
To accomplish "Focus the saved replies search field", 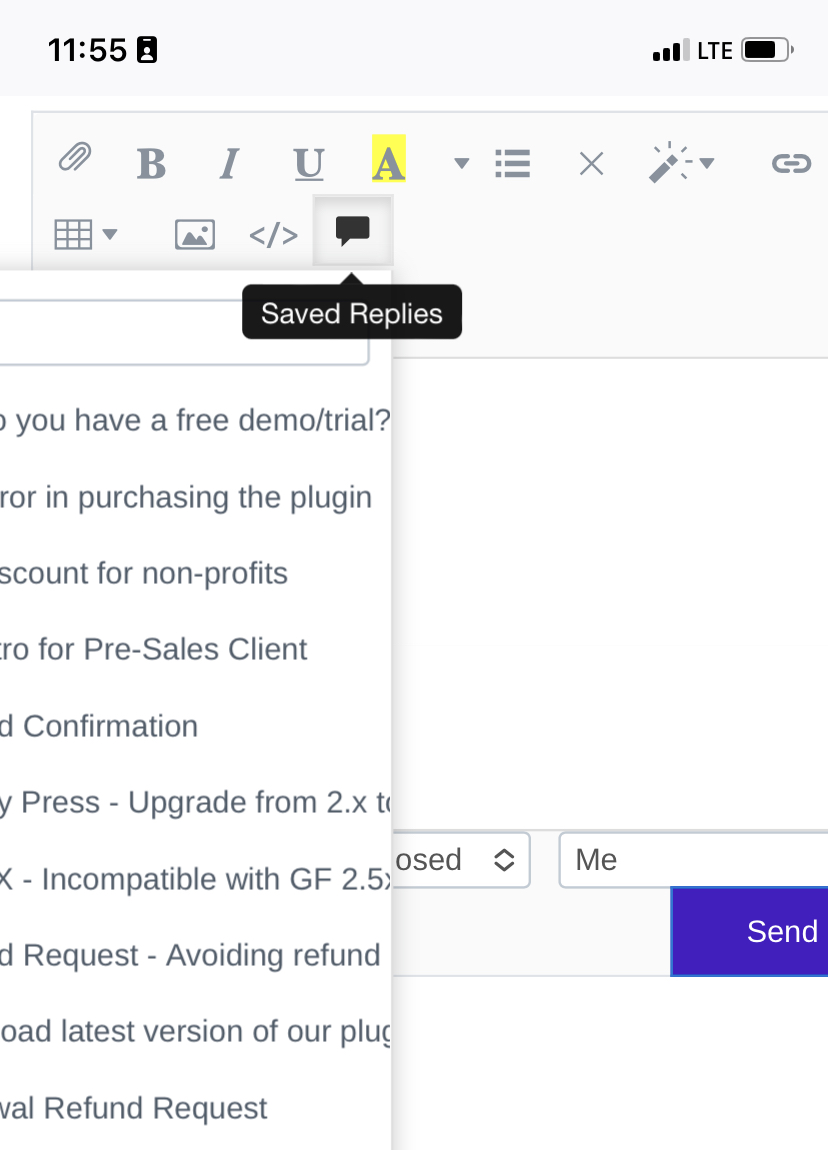I will point(183,332).
